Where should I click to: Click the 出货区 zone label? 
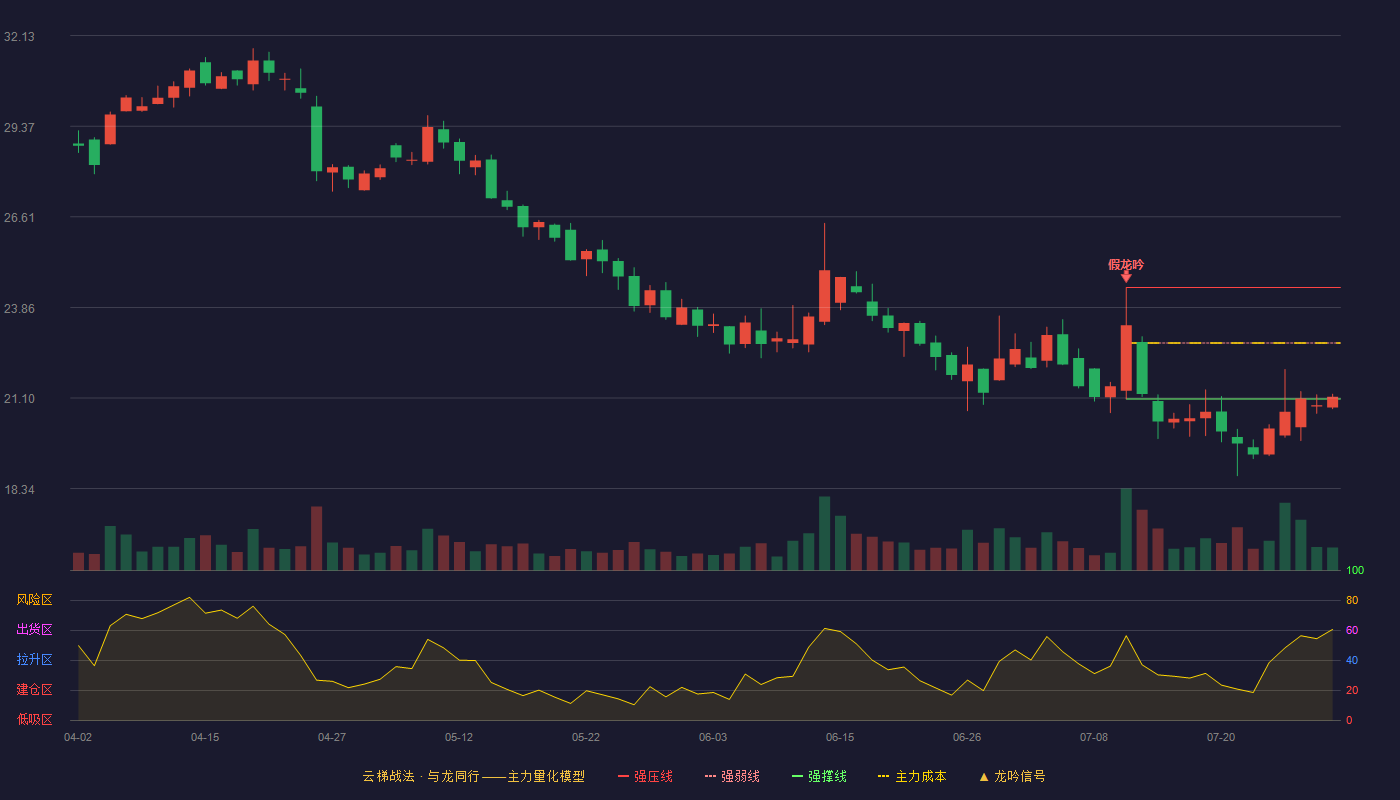pos(34,630)
